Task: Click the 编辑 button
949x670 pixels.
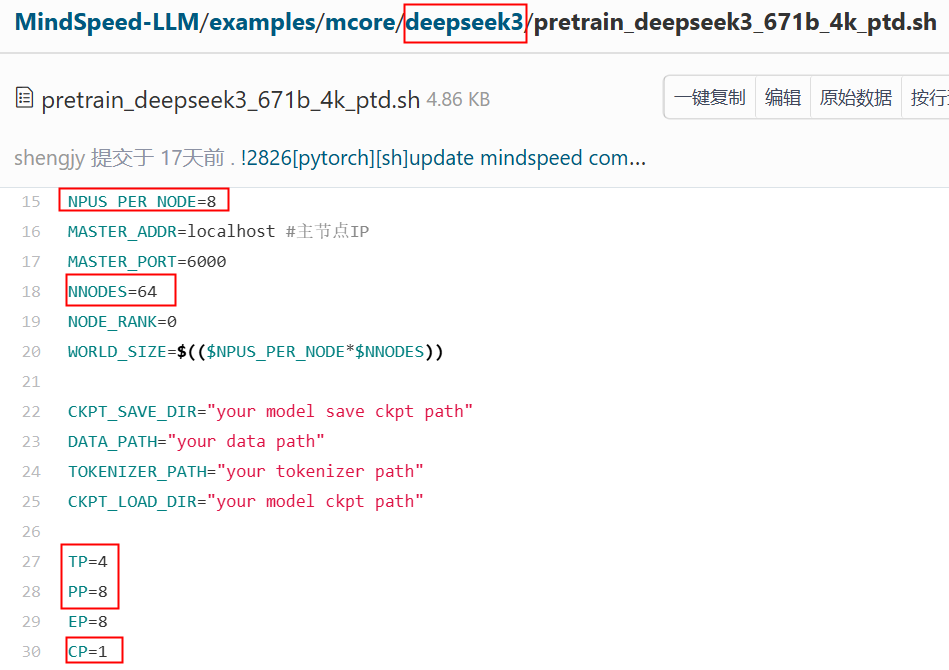Action: tap(783, 97)
